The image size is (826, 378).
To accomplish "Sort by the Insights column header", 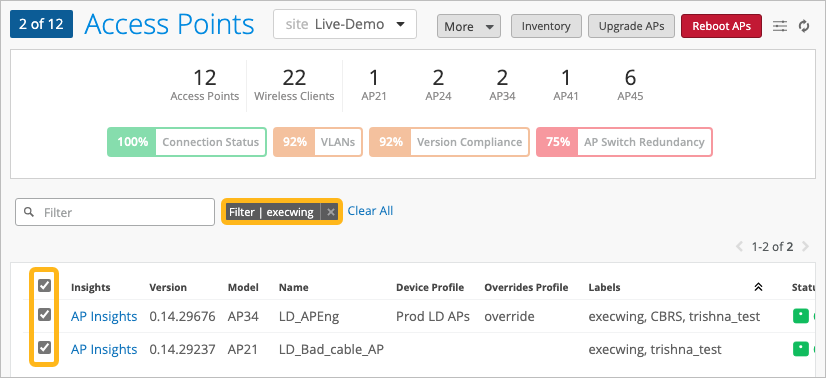I will tap(91, 287).
